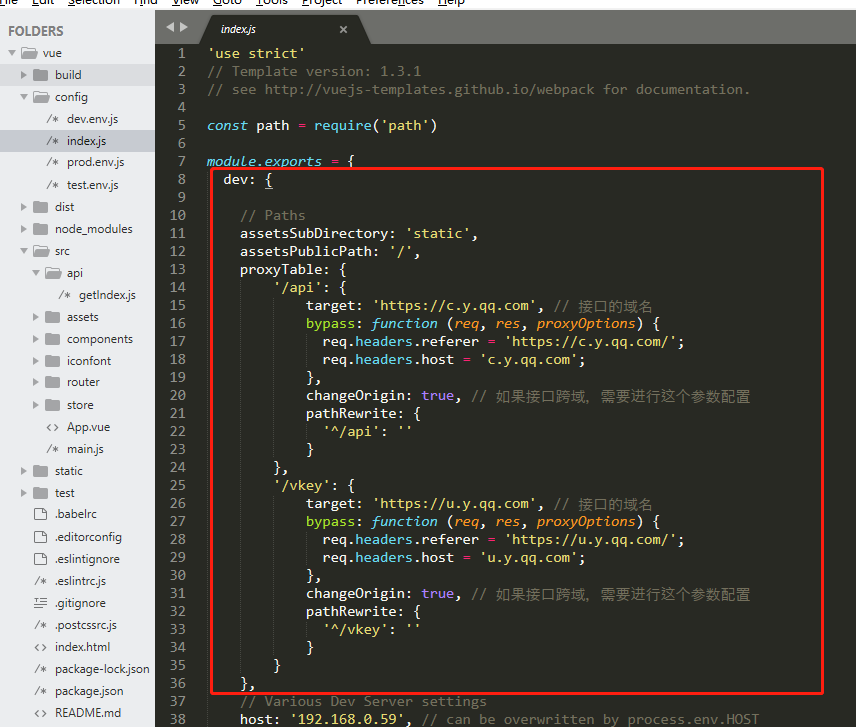
Task: Click the dist folder icon
Action: coord(40,207)
